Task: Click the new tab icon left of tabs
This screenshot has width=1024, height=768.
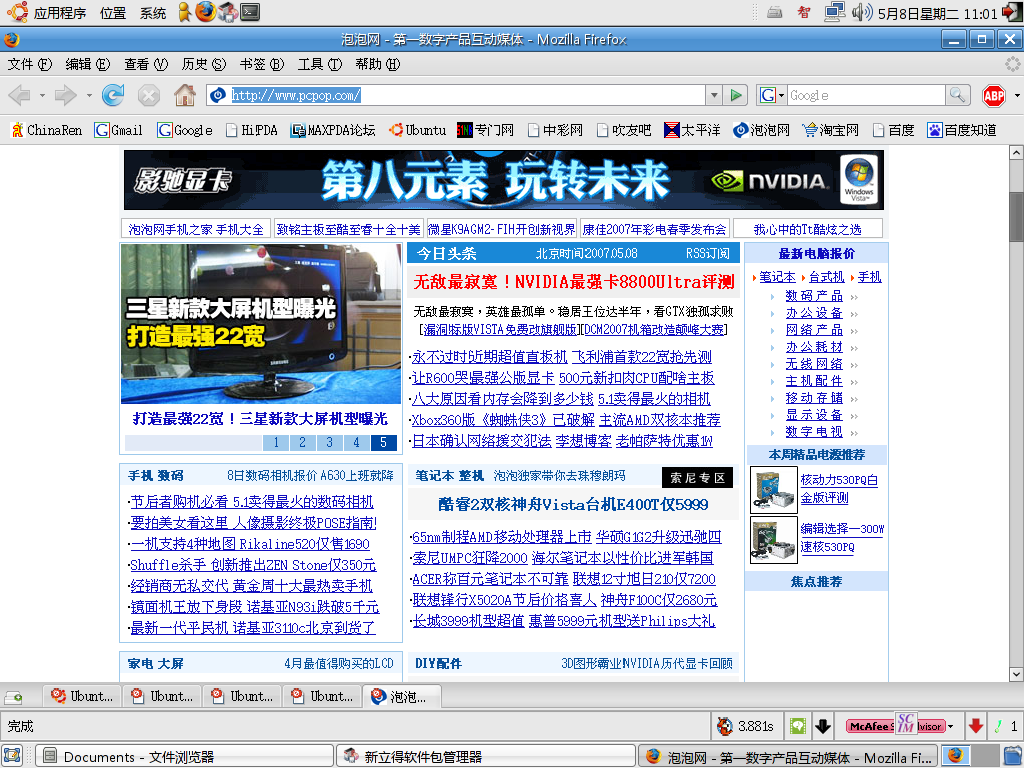Action: pos(14,697)
